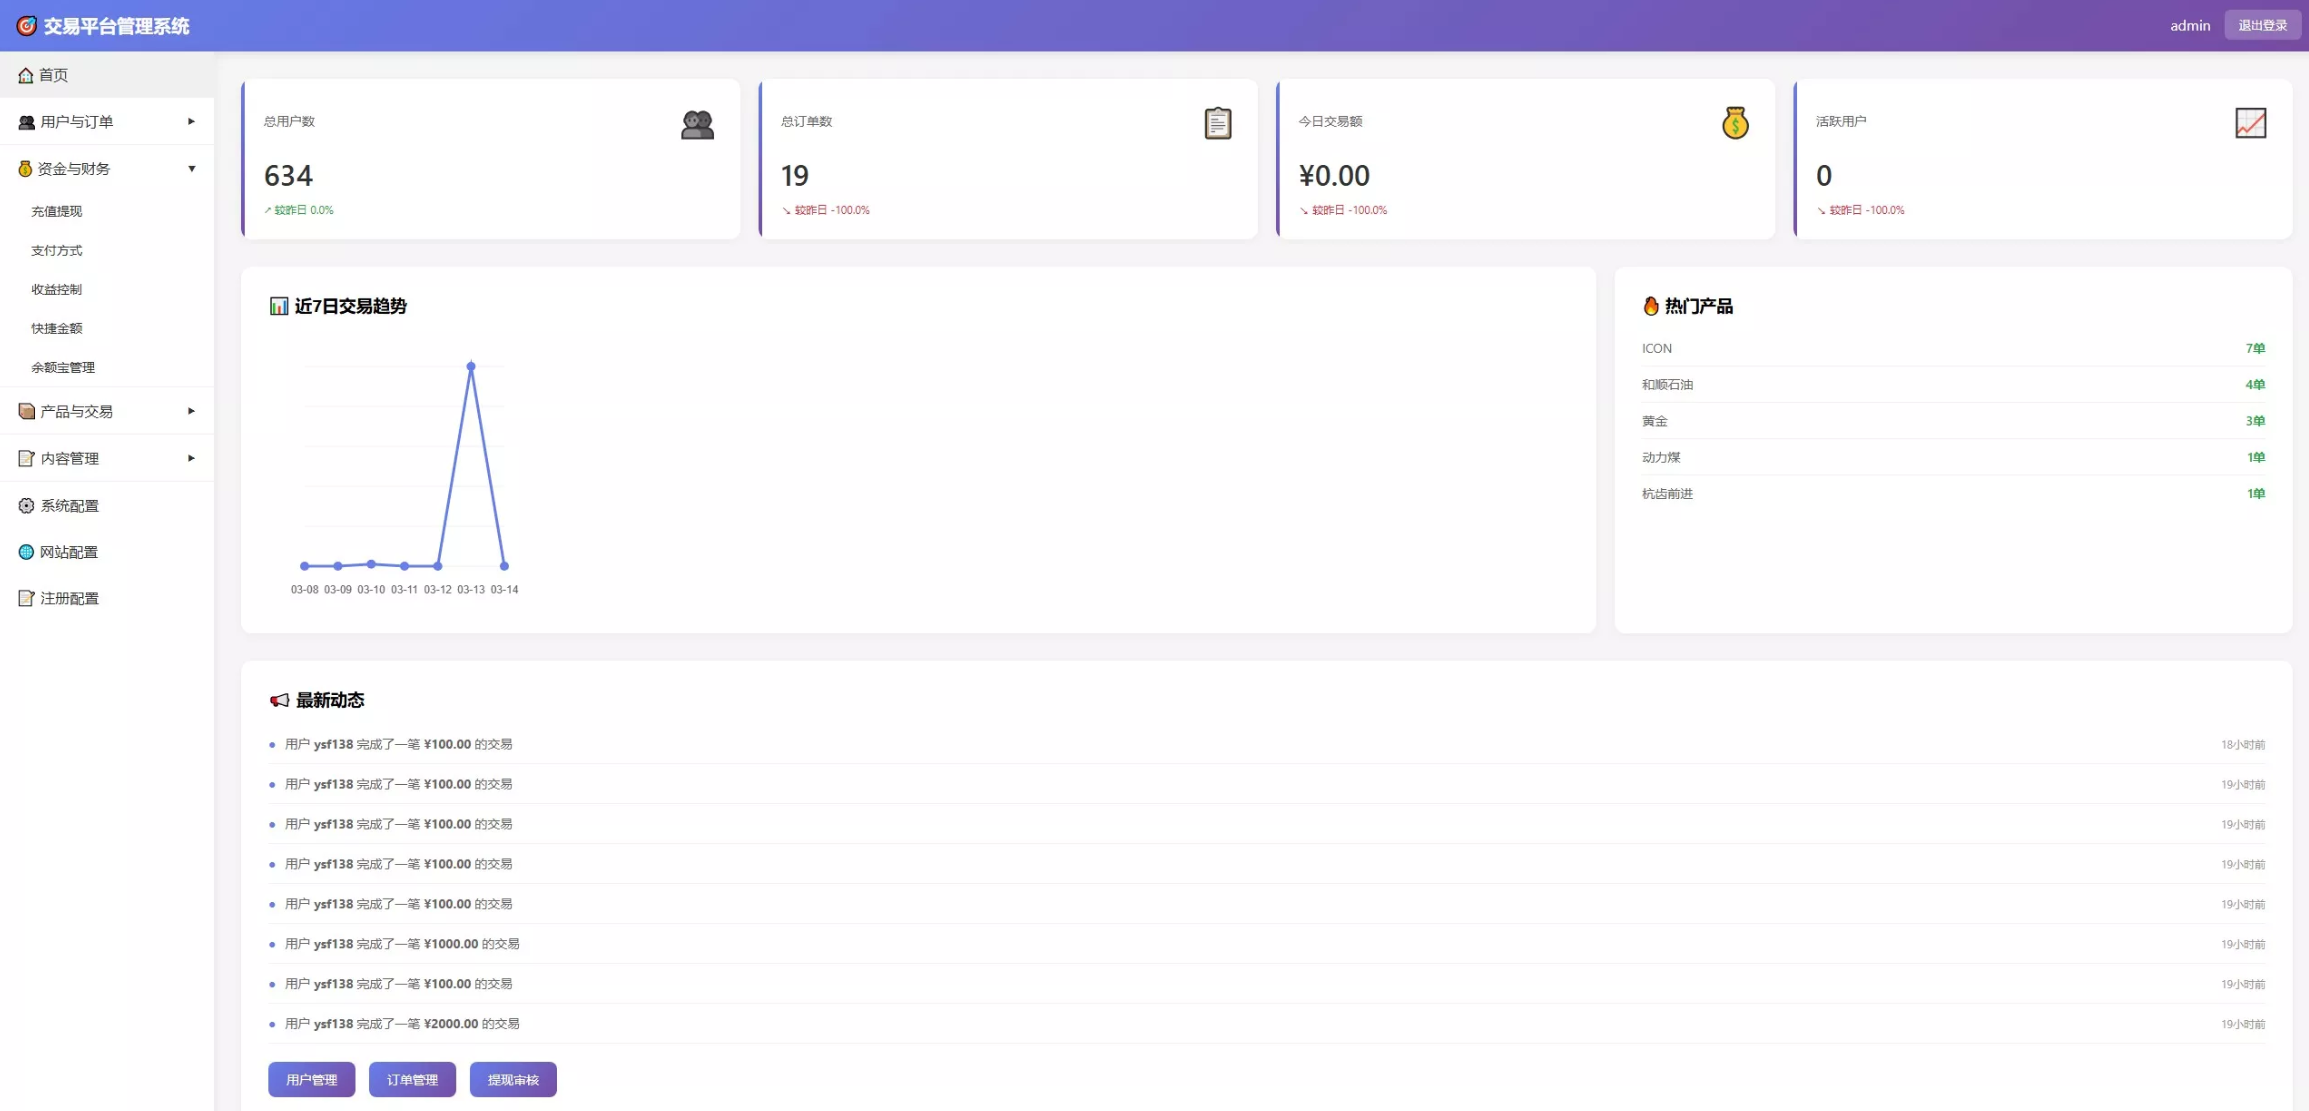
Task: Expand the 内容管理 menu arrow
Action: (191, 458)
